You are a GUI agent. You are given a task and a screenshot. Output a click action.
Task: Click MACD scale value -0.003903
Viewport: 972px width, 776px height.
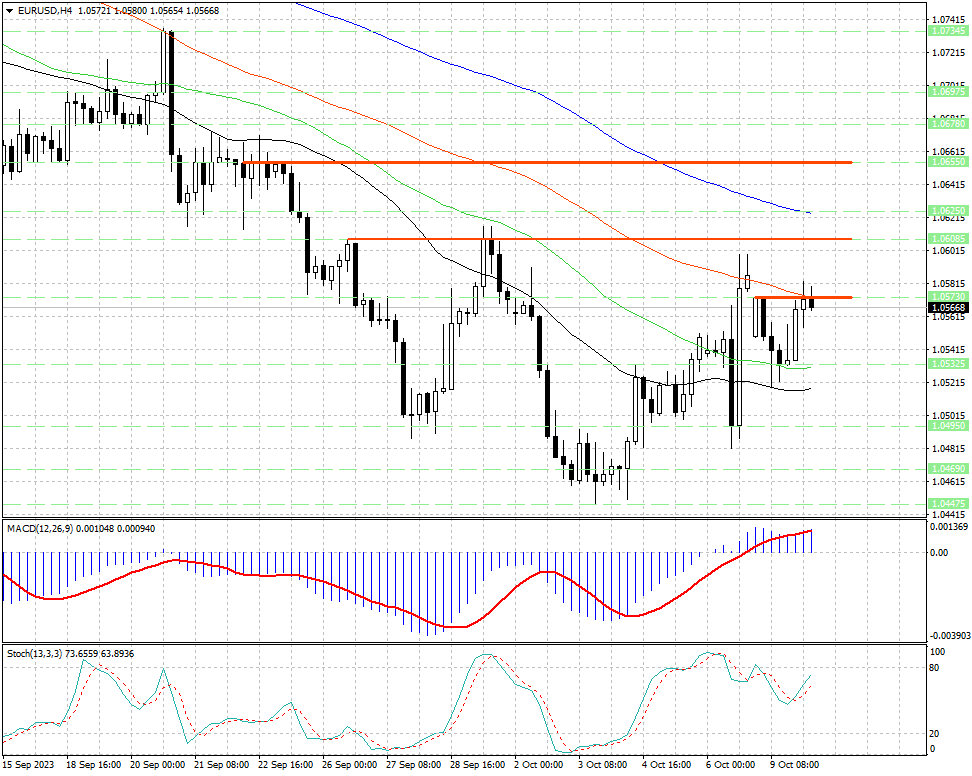(x=949, y=635)
